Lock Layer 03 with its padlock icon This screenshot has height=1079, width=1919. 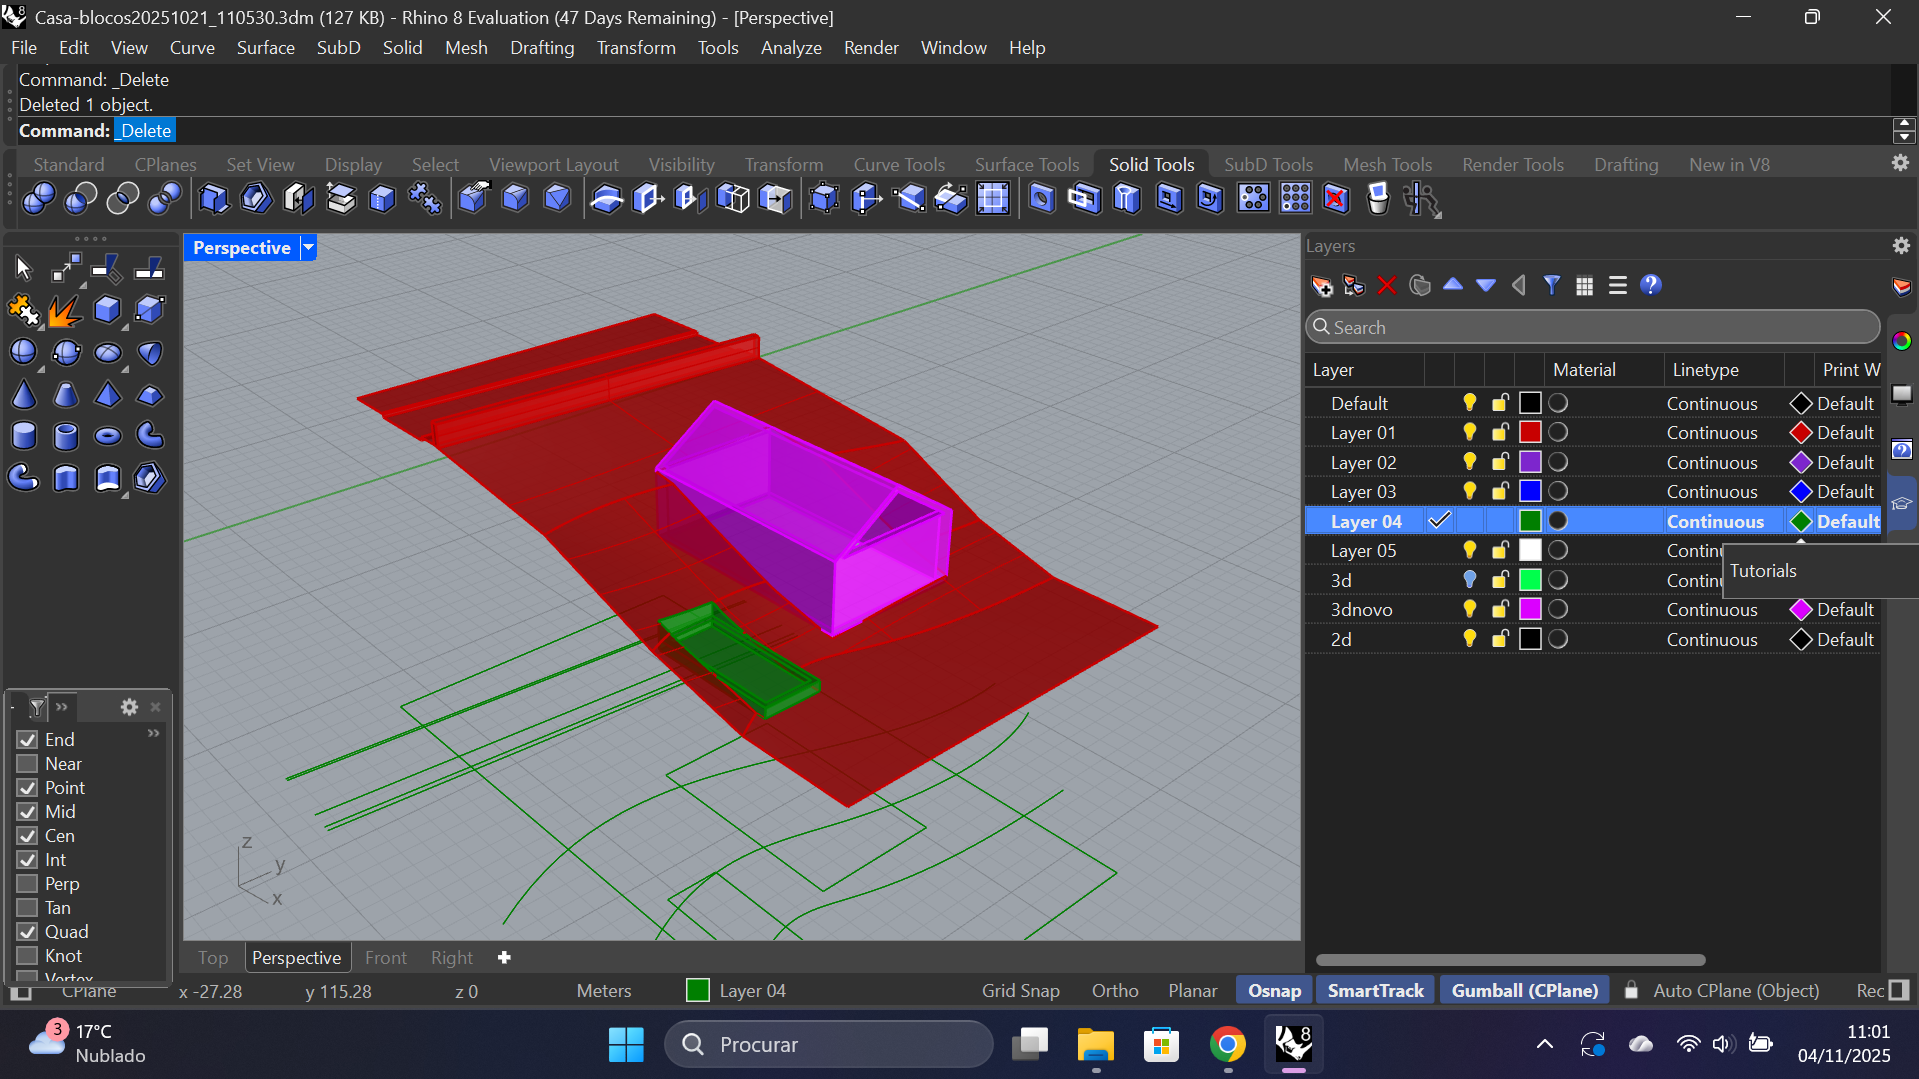tap(1500, 492)
